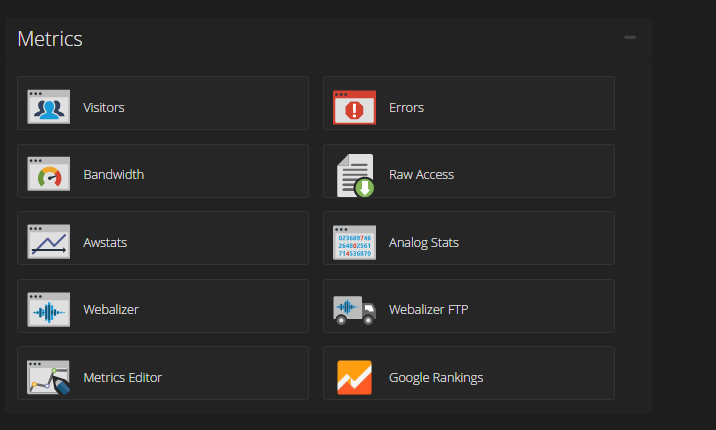Click the Metrics section heading
Image resolution: width=716 pixels, height=430 pixels.
[x=50, y=39]
